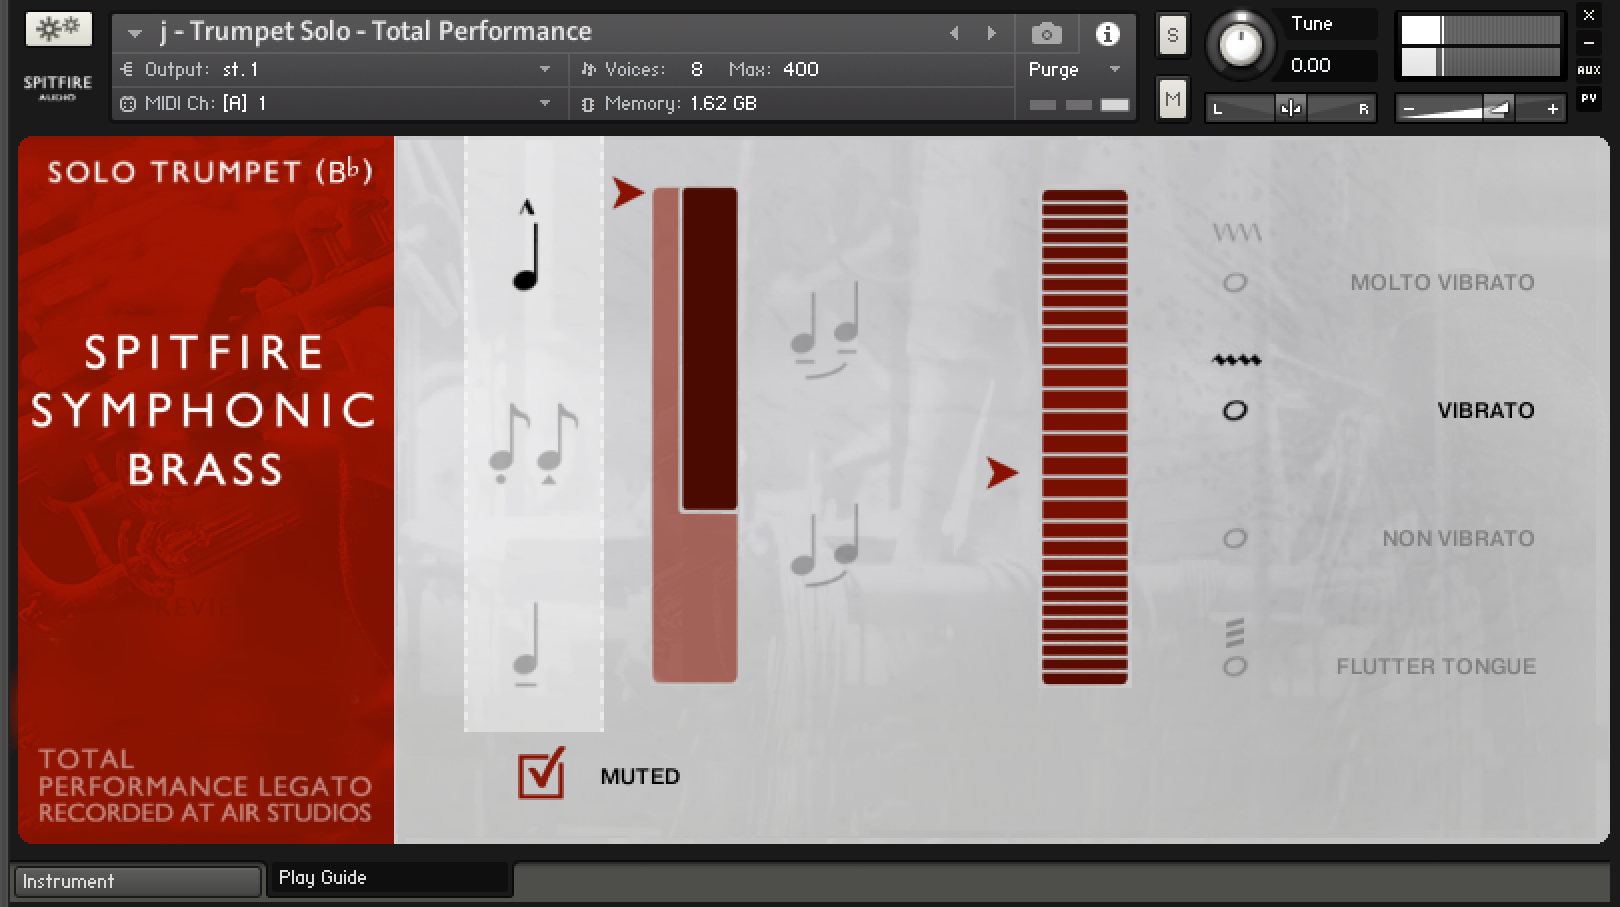Minimize the instrument with the dash button
The image size is (1620, 907).
point(1589,43)
